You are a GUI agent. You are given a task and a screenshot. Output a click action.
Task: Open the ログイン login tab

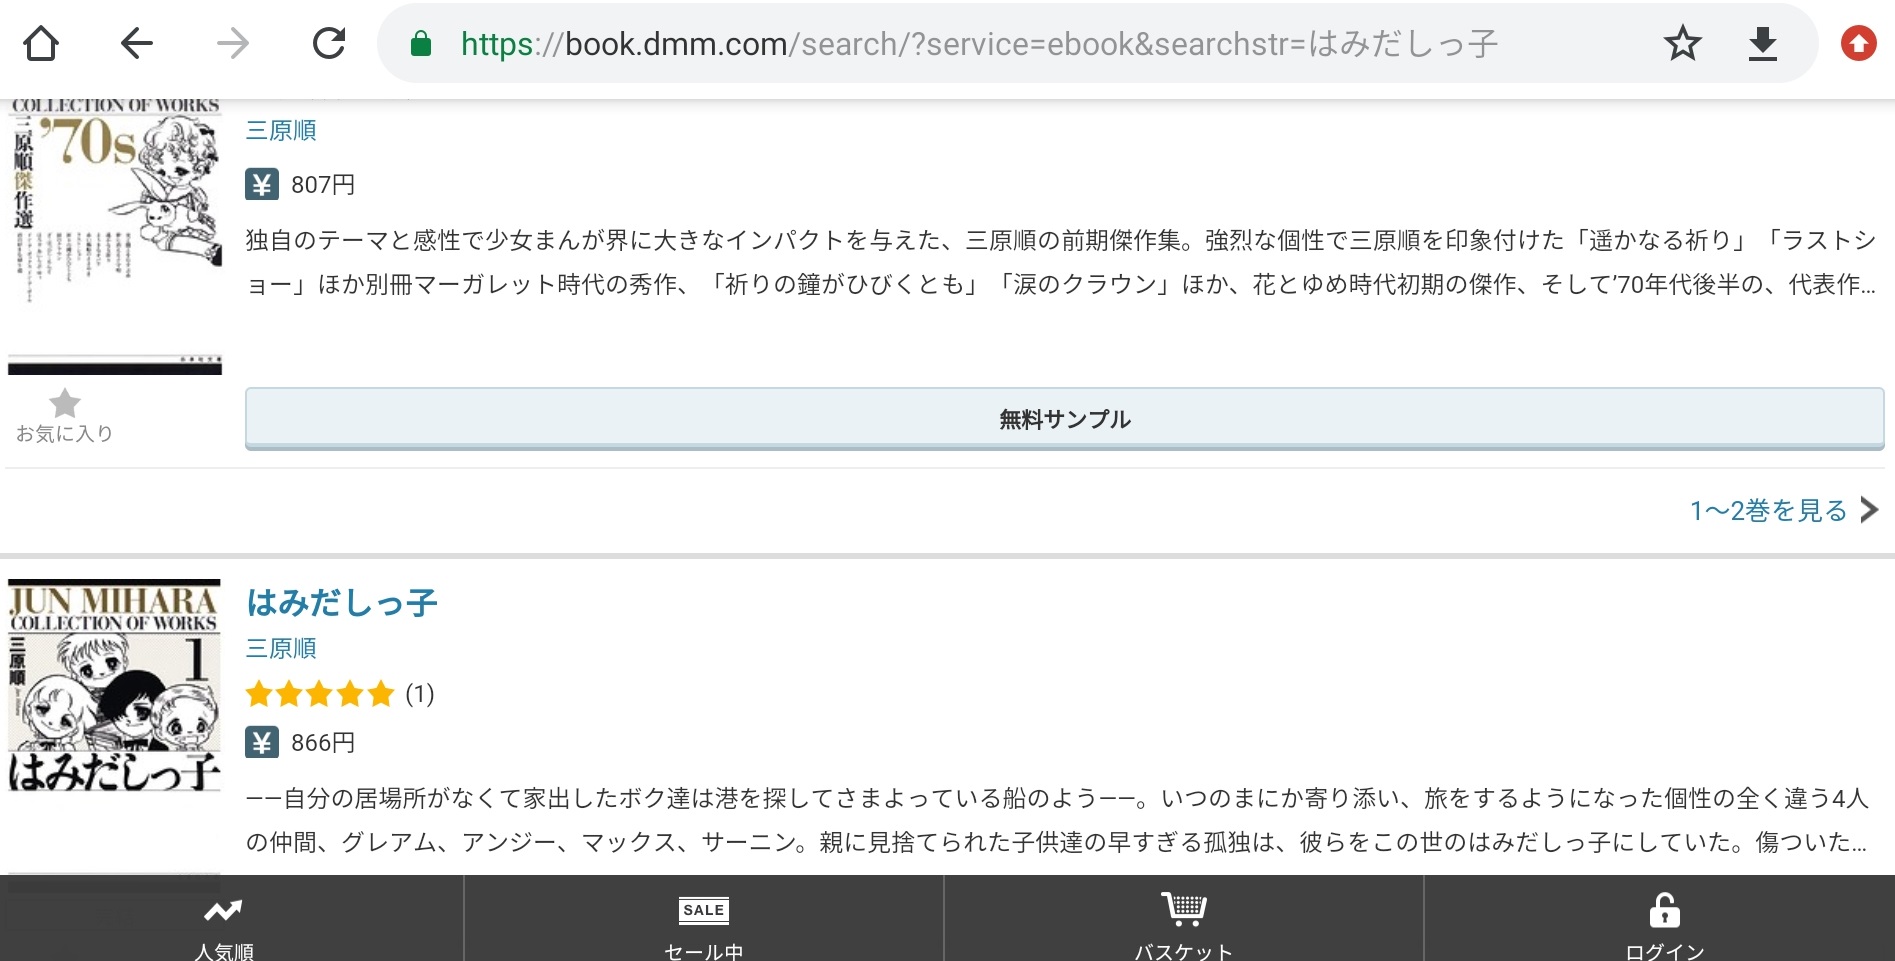point(1664,926)
